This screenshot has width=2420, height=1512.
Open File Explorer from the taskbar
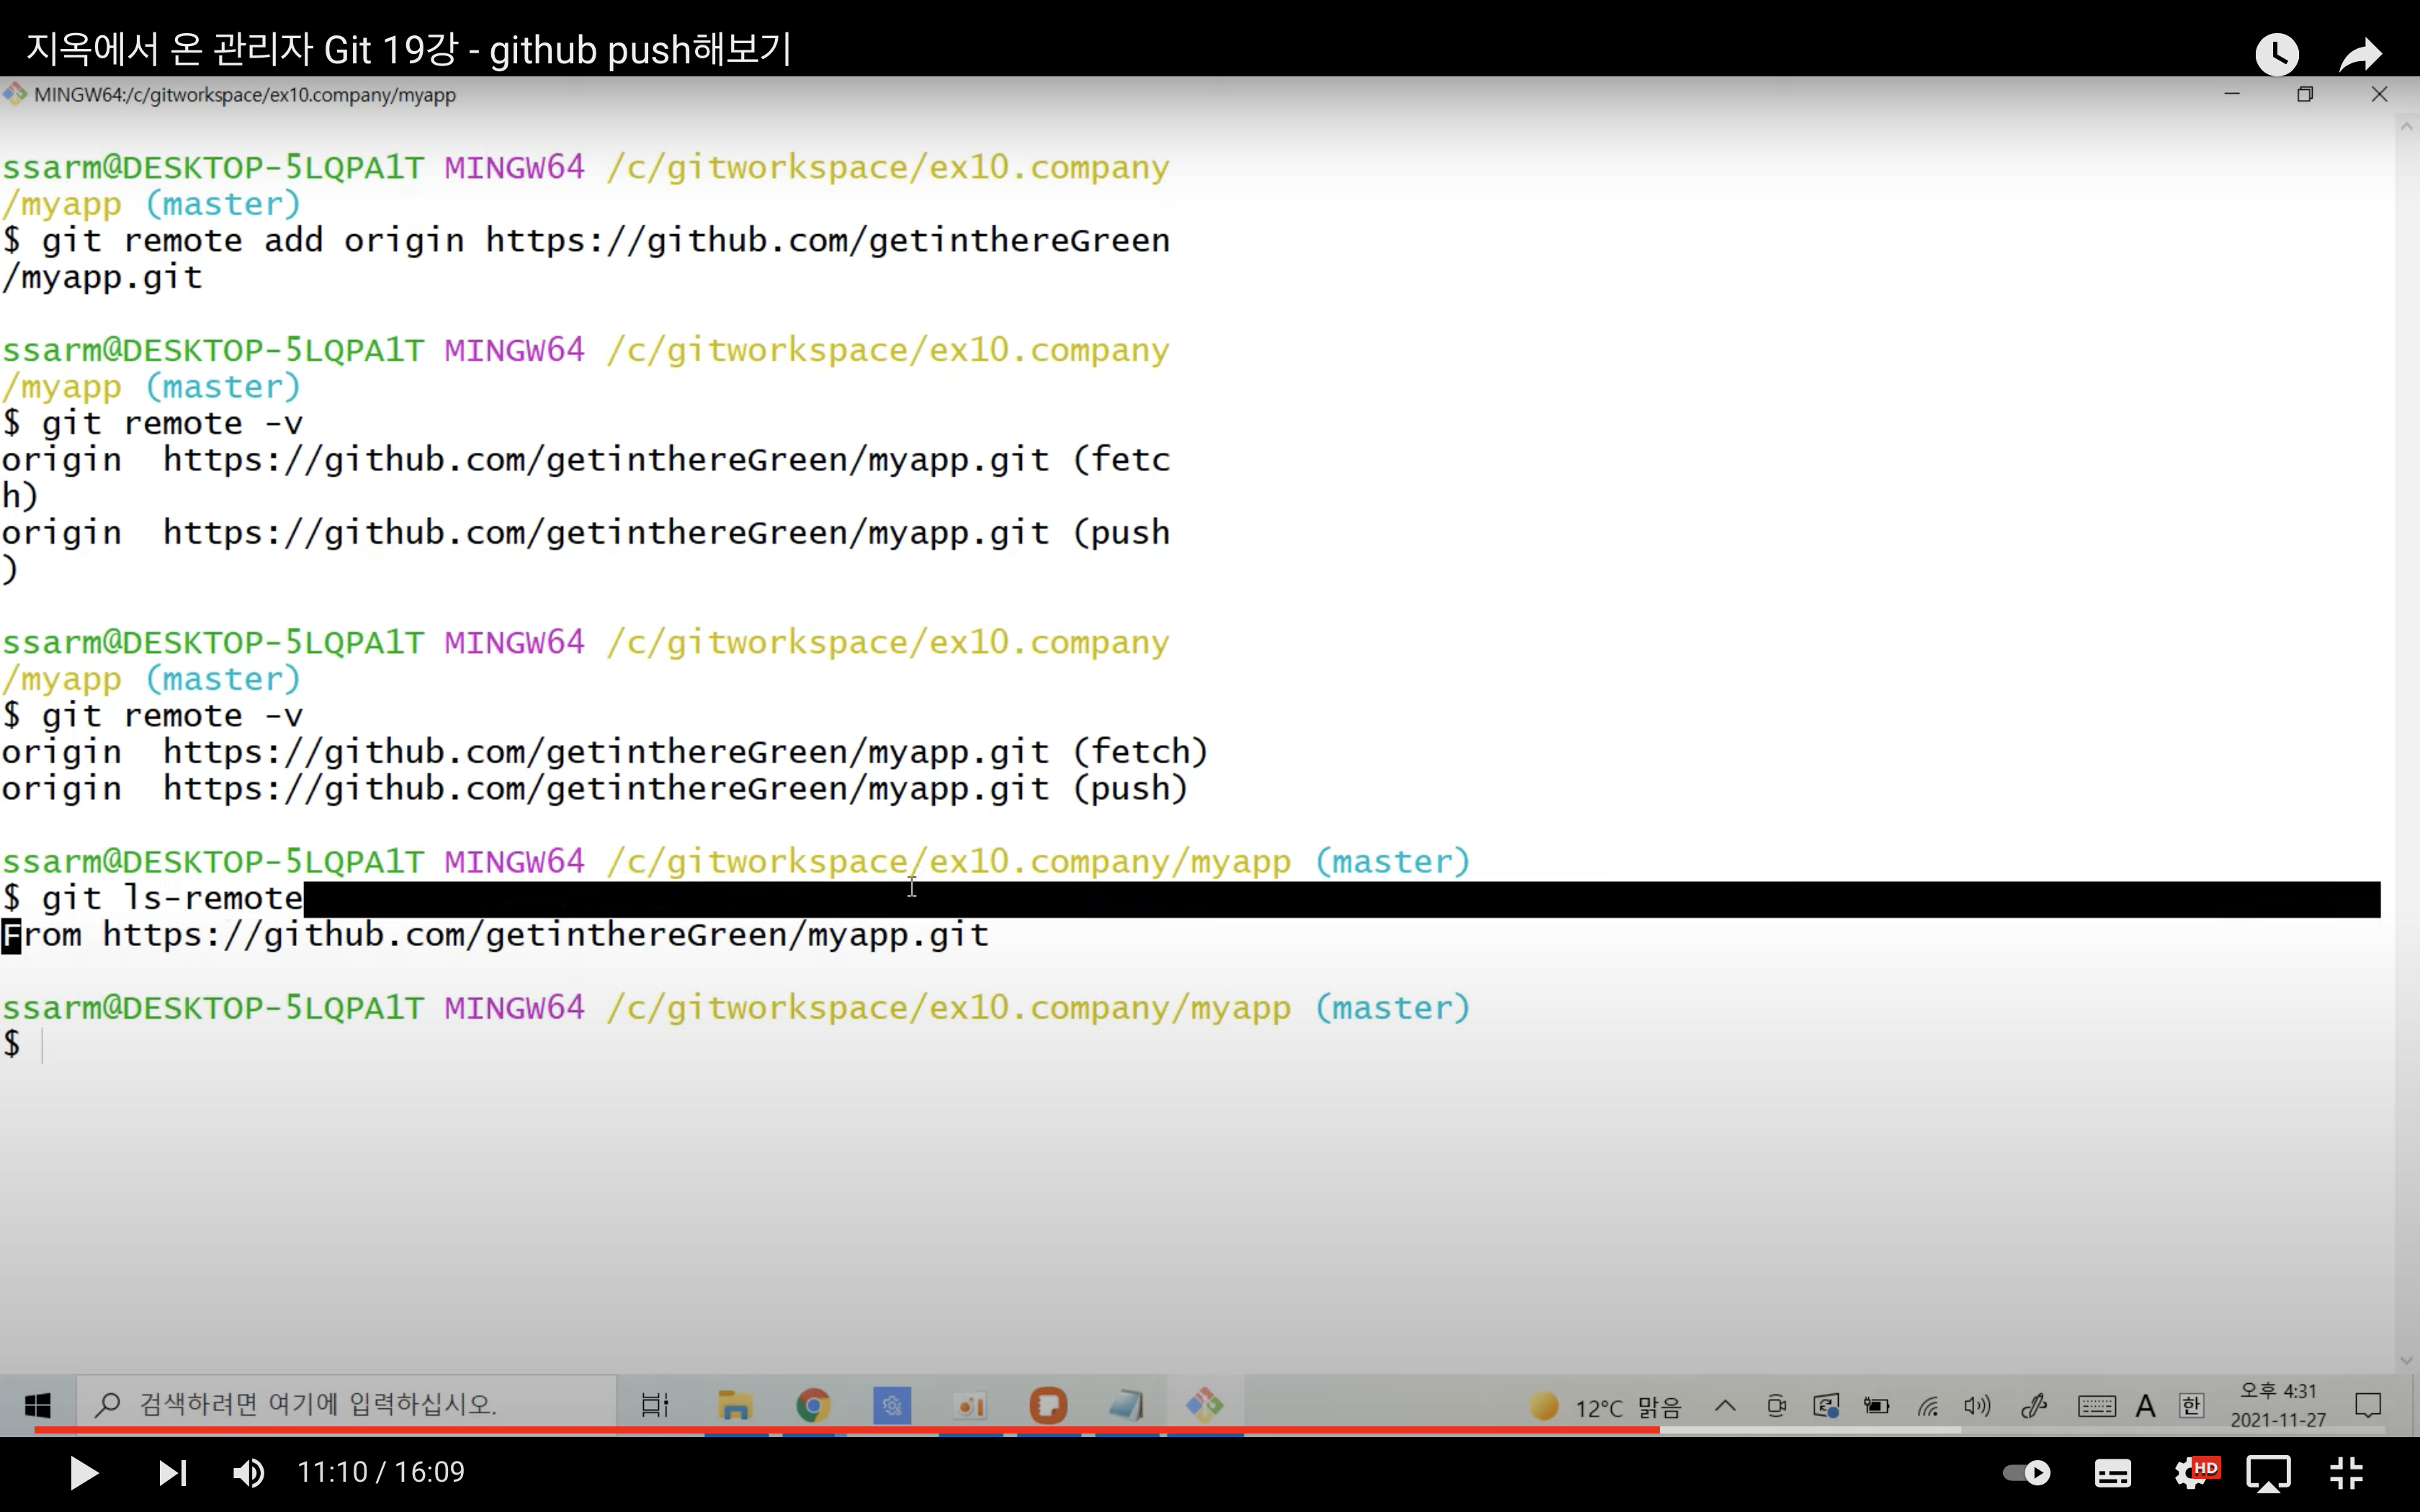735,1405
